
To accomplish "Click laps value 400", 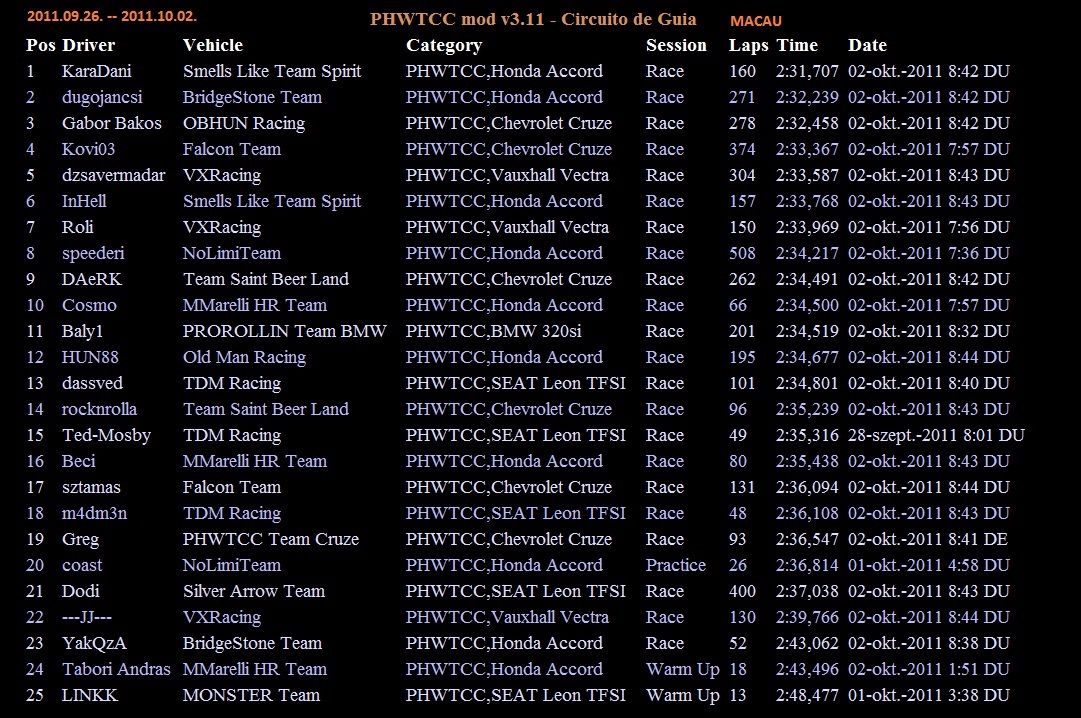I will [742, 592].
